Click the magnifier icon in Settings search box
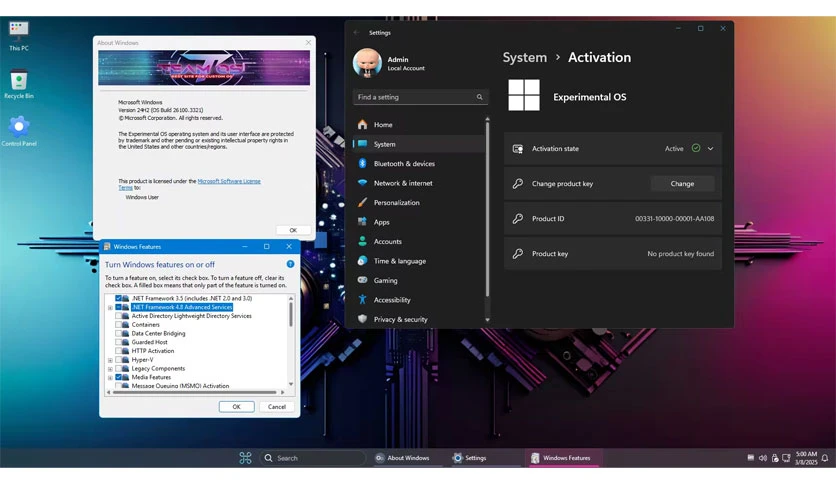Image resolution: width=836 pixels, height=484 pixels. (x=479, y=97)
